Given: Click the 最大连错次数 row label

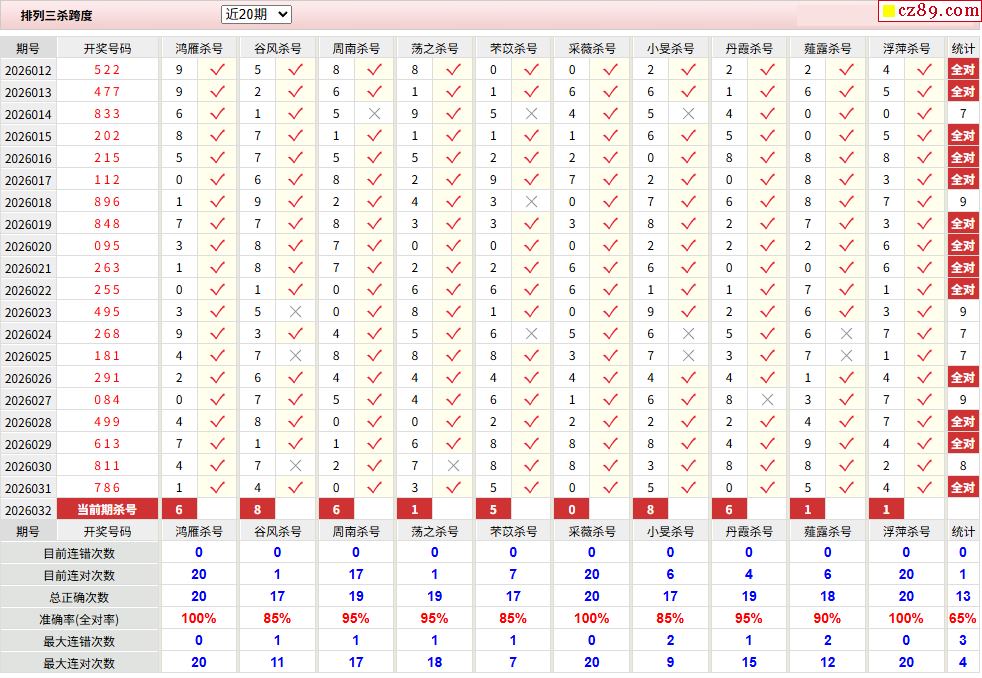Looking at the screenshot, I should point(79,641).
